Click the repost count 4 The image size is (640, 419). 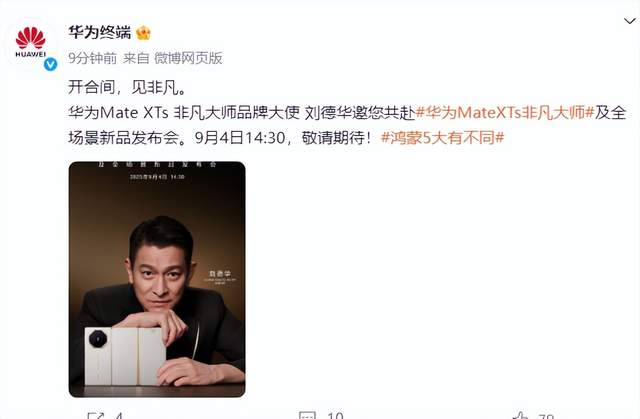coord(119,416)
